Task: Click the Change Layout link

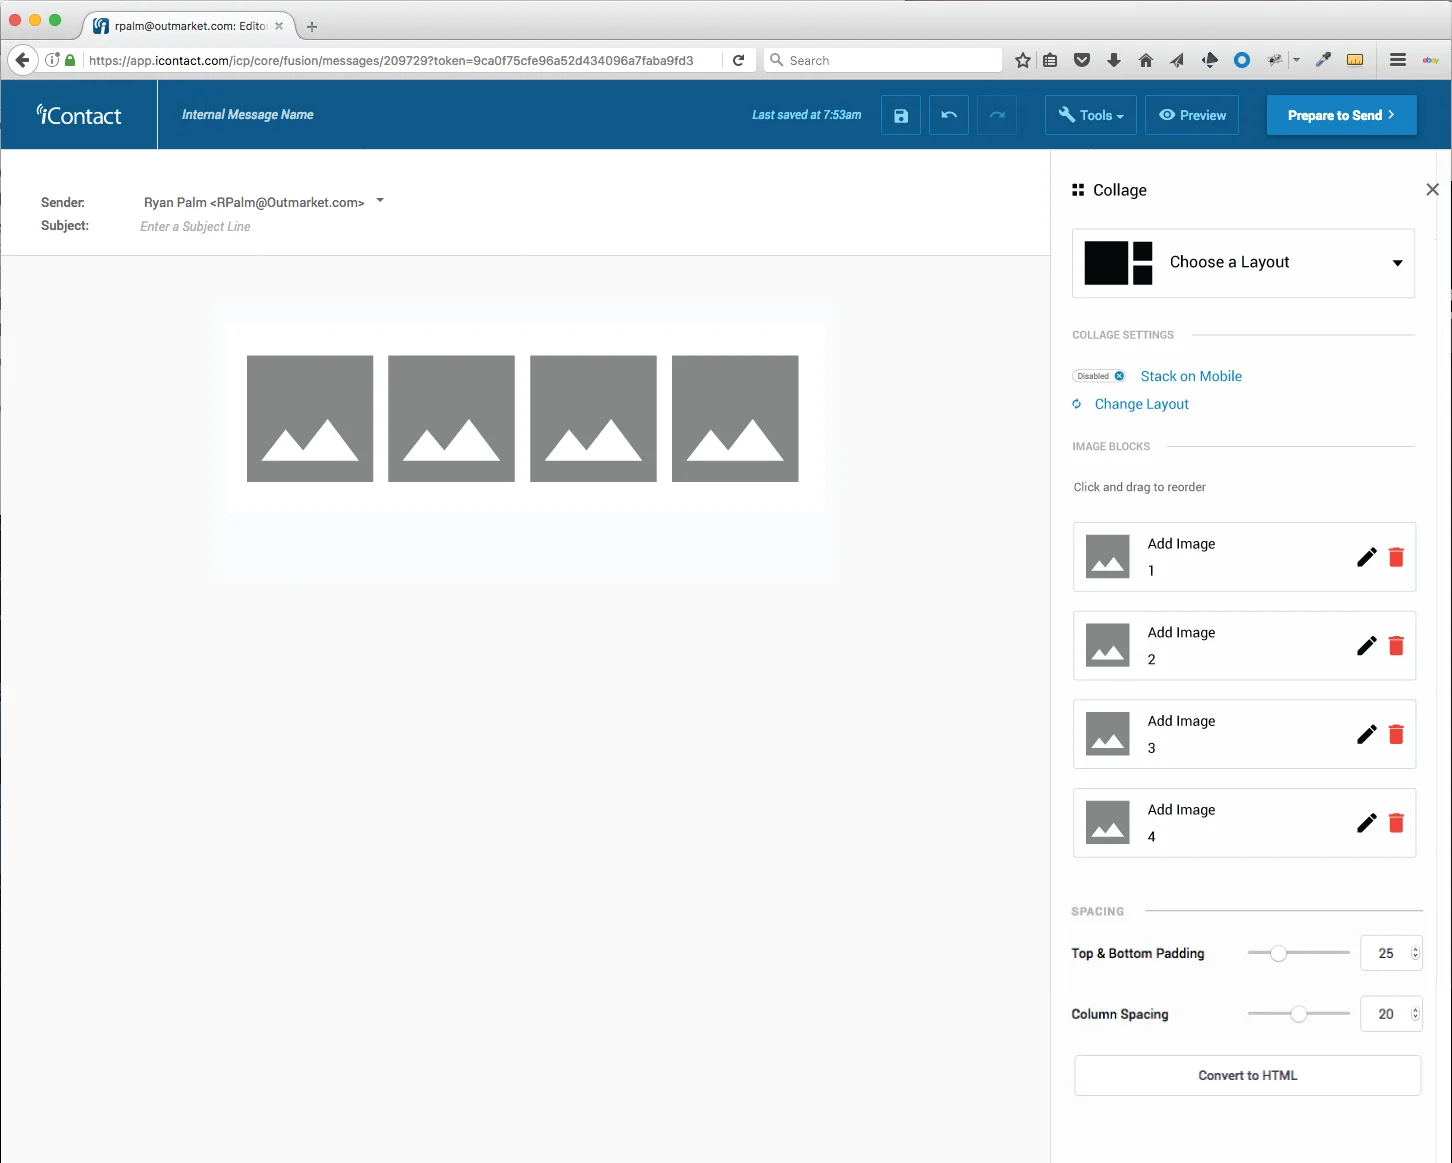Action: pyautogui.click(x=1141, y=404)
